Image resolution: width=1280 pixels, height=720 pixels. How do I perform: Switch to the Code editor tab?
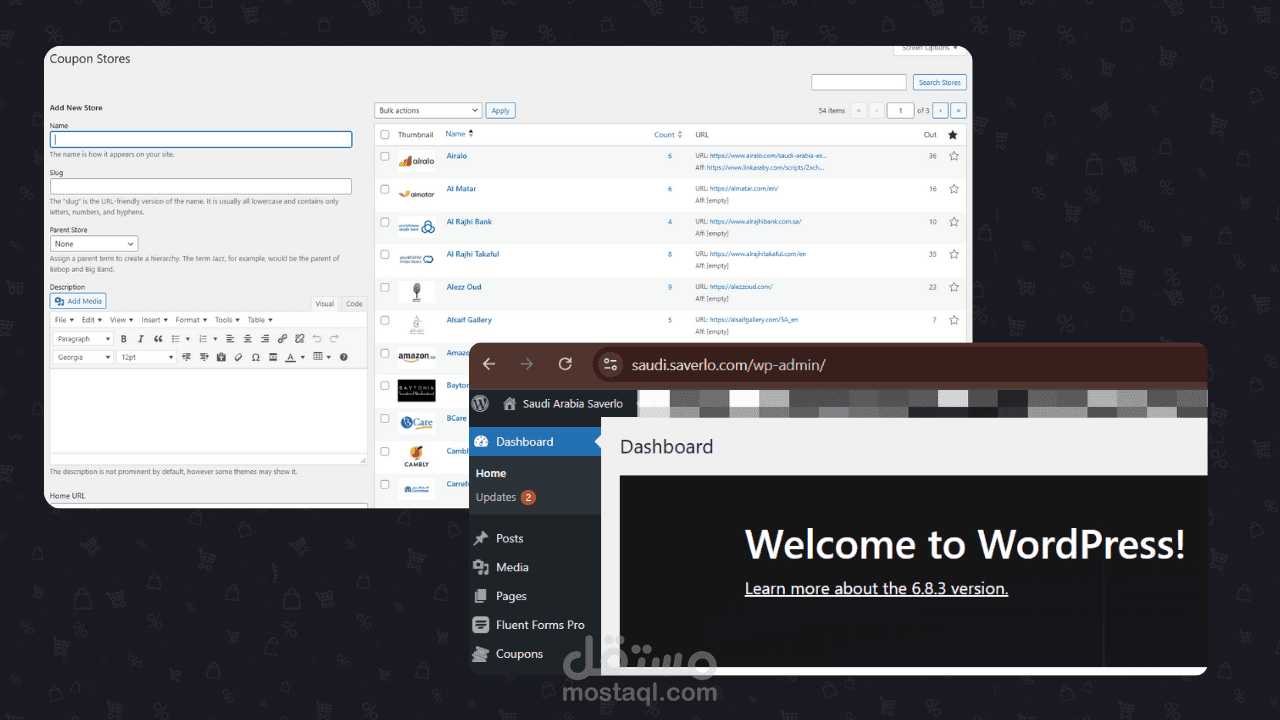tap(354, 304)
